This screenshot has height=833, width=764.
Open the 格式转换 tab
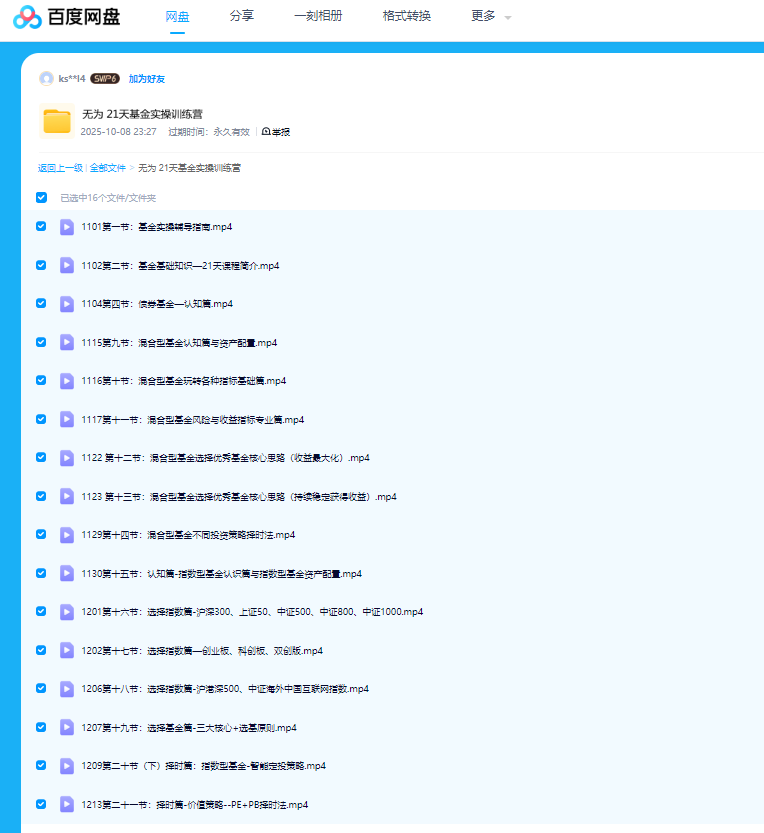[407, 16]
